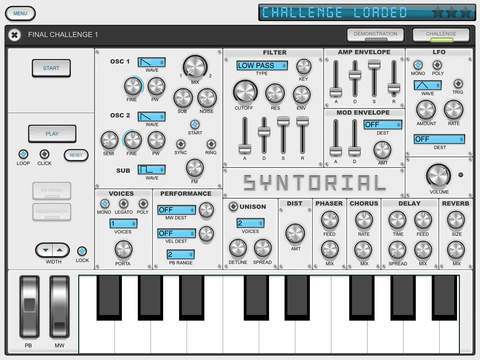Click the Distortion AMT knob
This screenshot has width=480, height=360.
(x=295, y=233)
